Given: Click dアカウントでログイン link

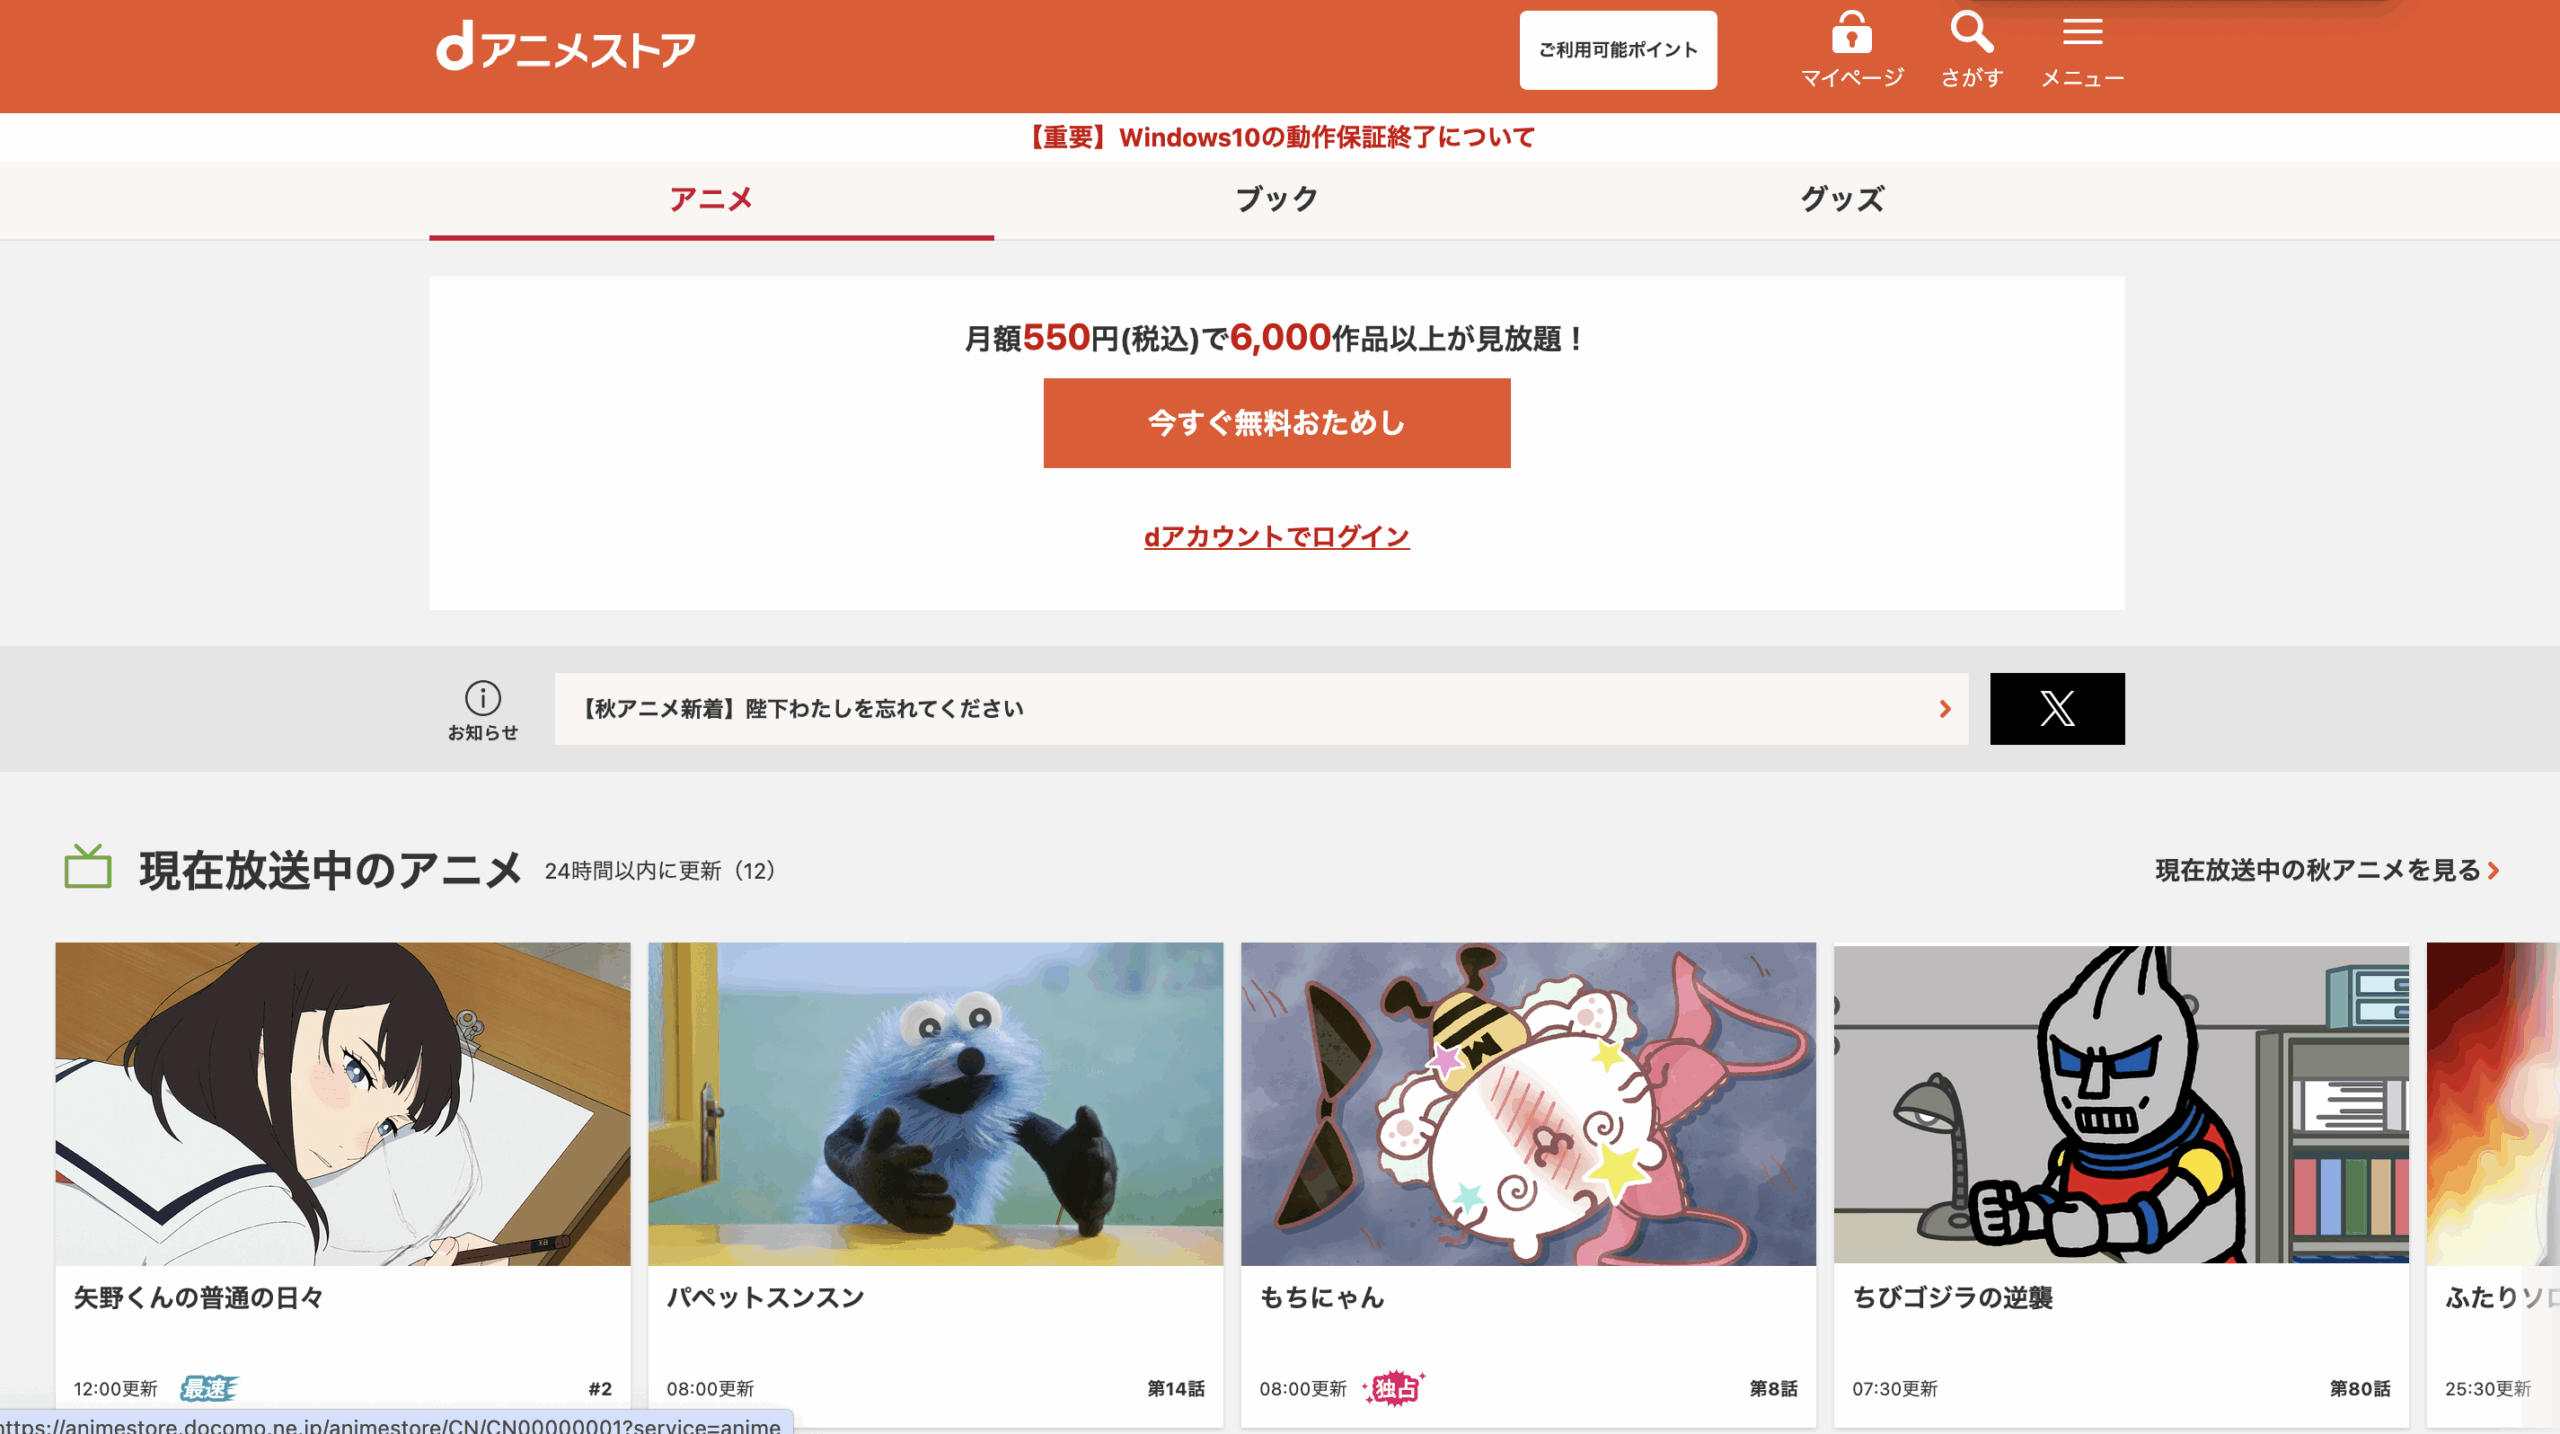Looking at the screenshot, I should 1276,537.
